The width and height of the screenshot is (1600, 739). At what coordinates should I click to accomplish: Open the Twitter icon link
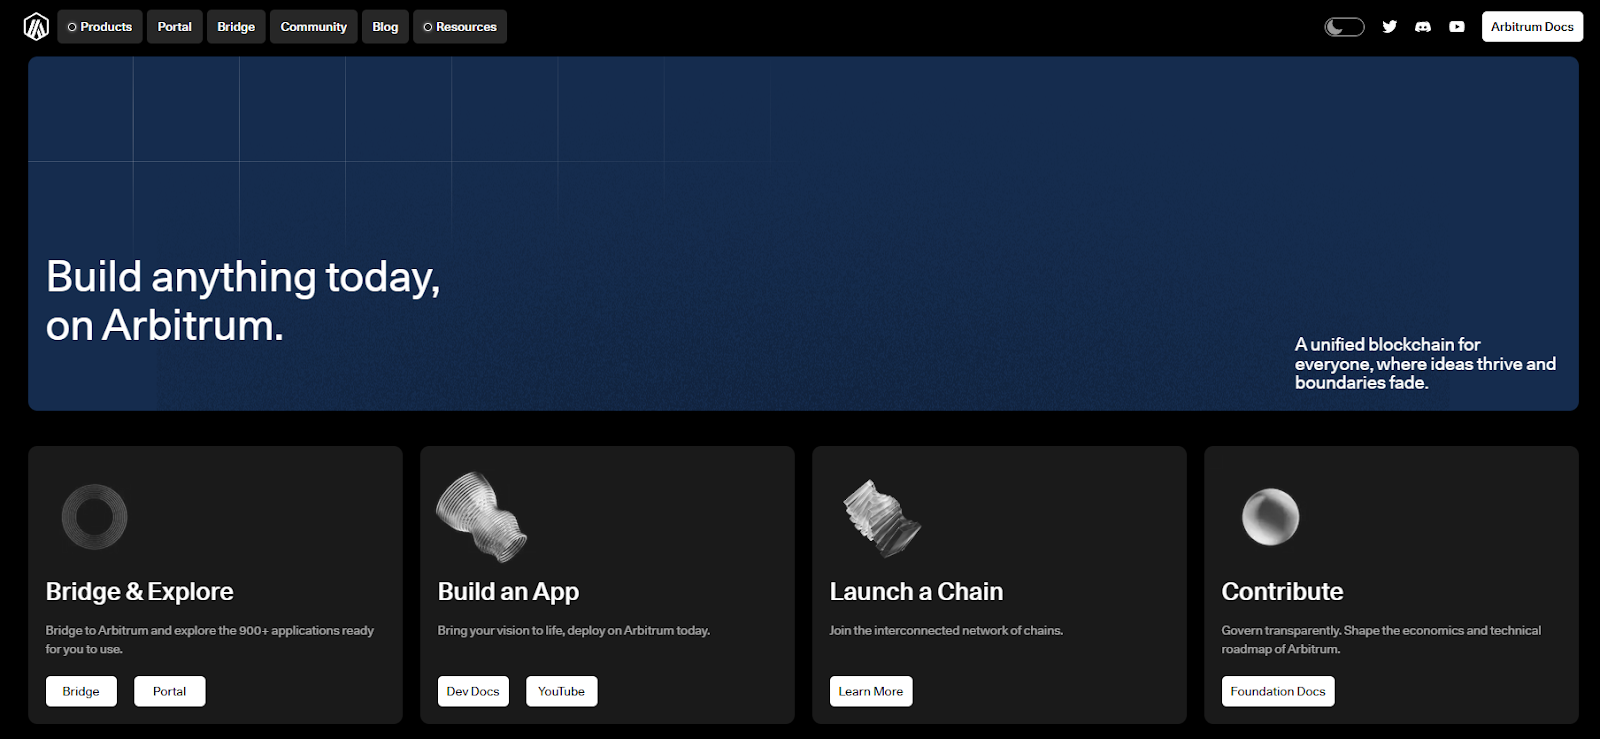coord(1389,27)
